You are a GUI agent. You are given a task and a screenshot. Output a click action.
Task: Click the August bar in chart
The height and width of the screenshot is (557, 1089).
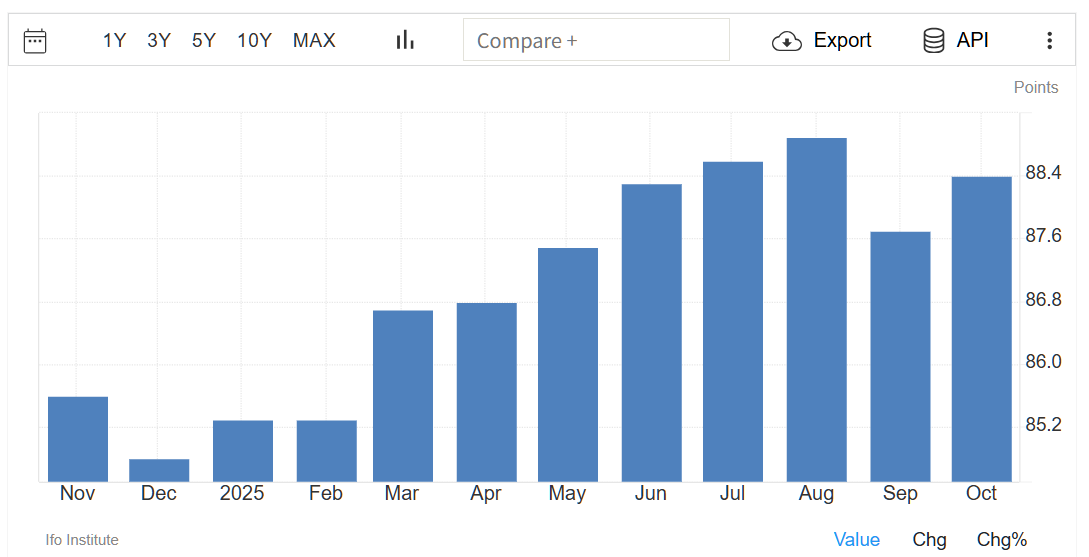[816, 310]
